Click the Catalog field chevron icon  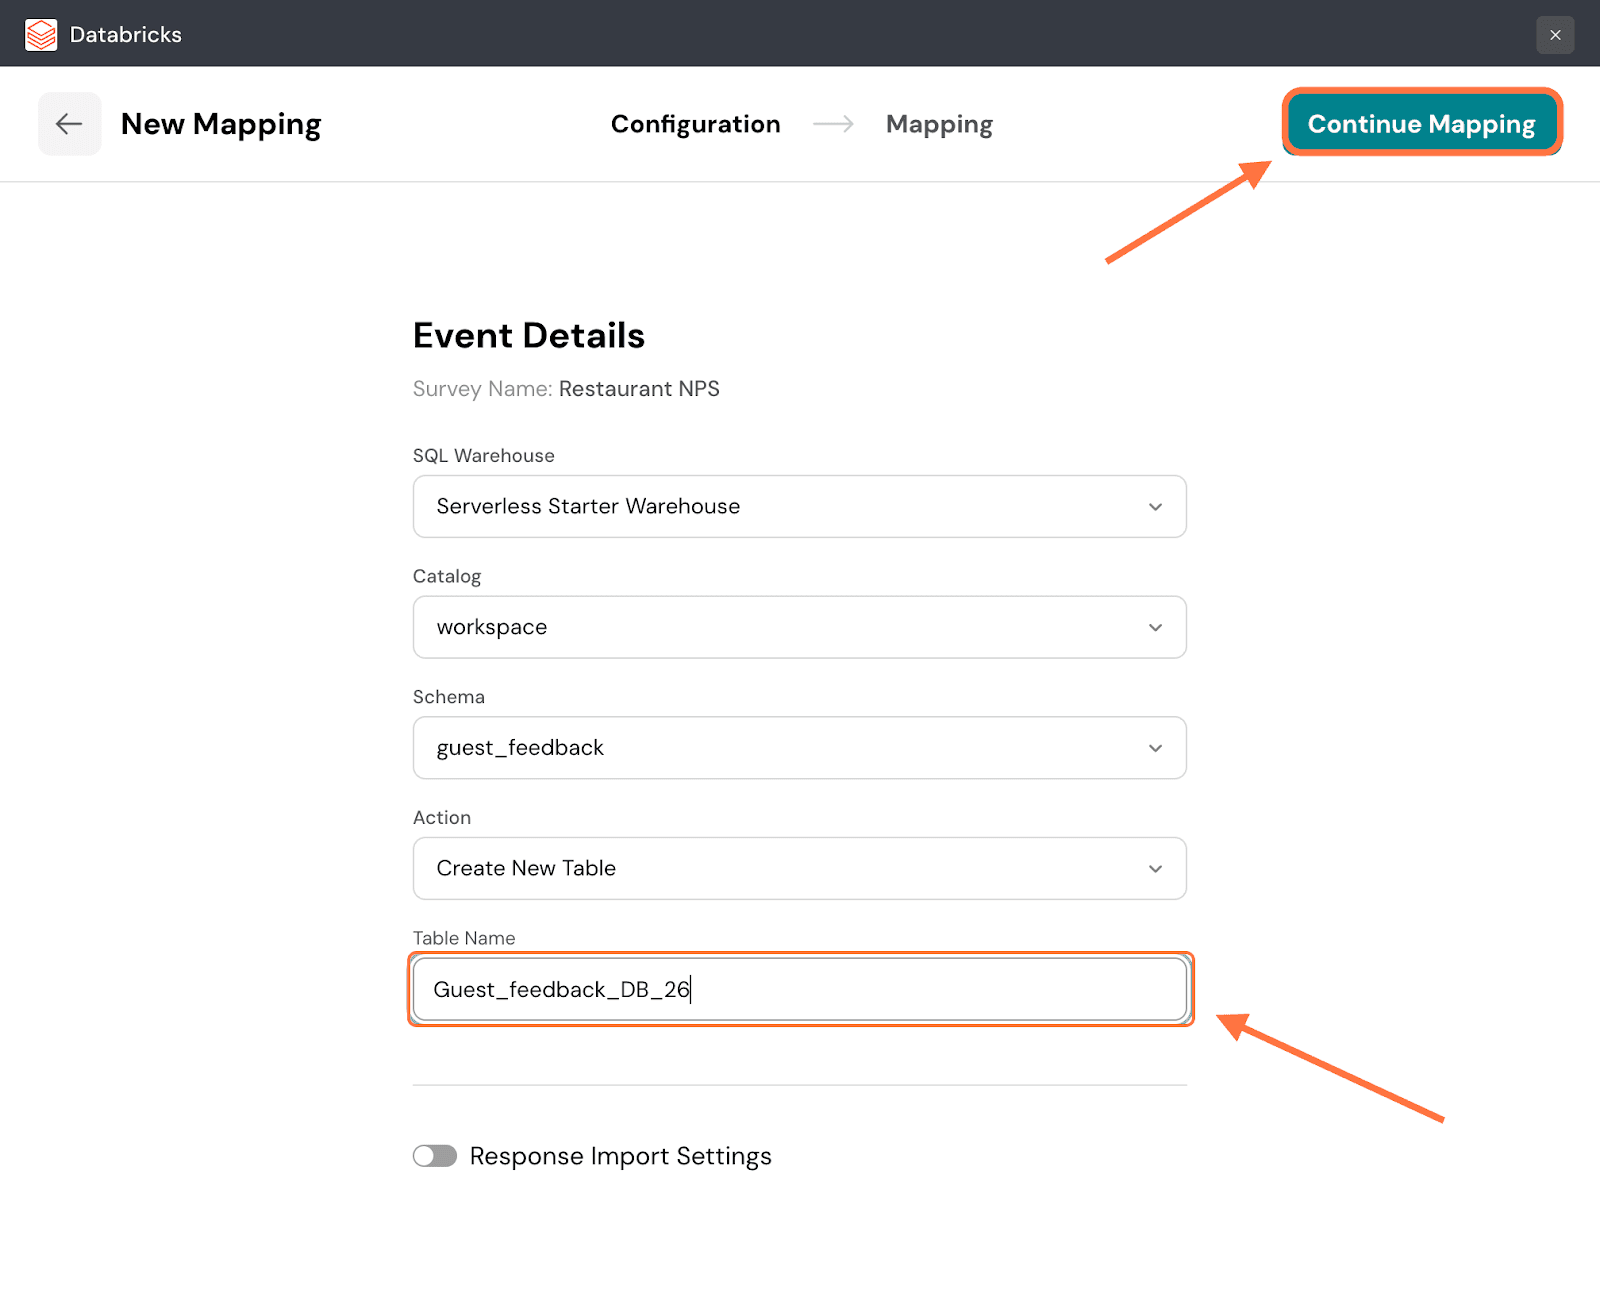click(x=1155, y=628)
